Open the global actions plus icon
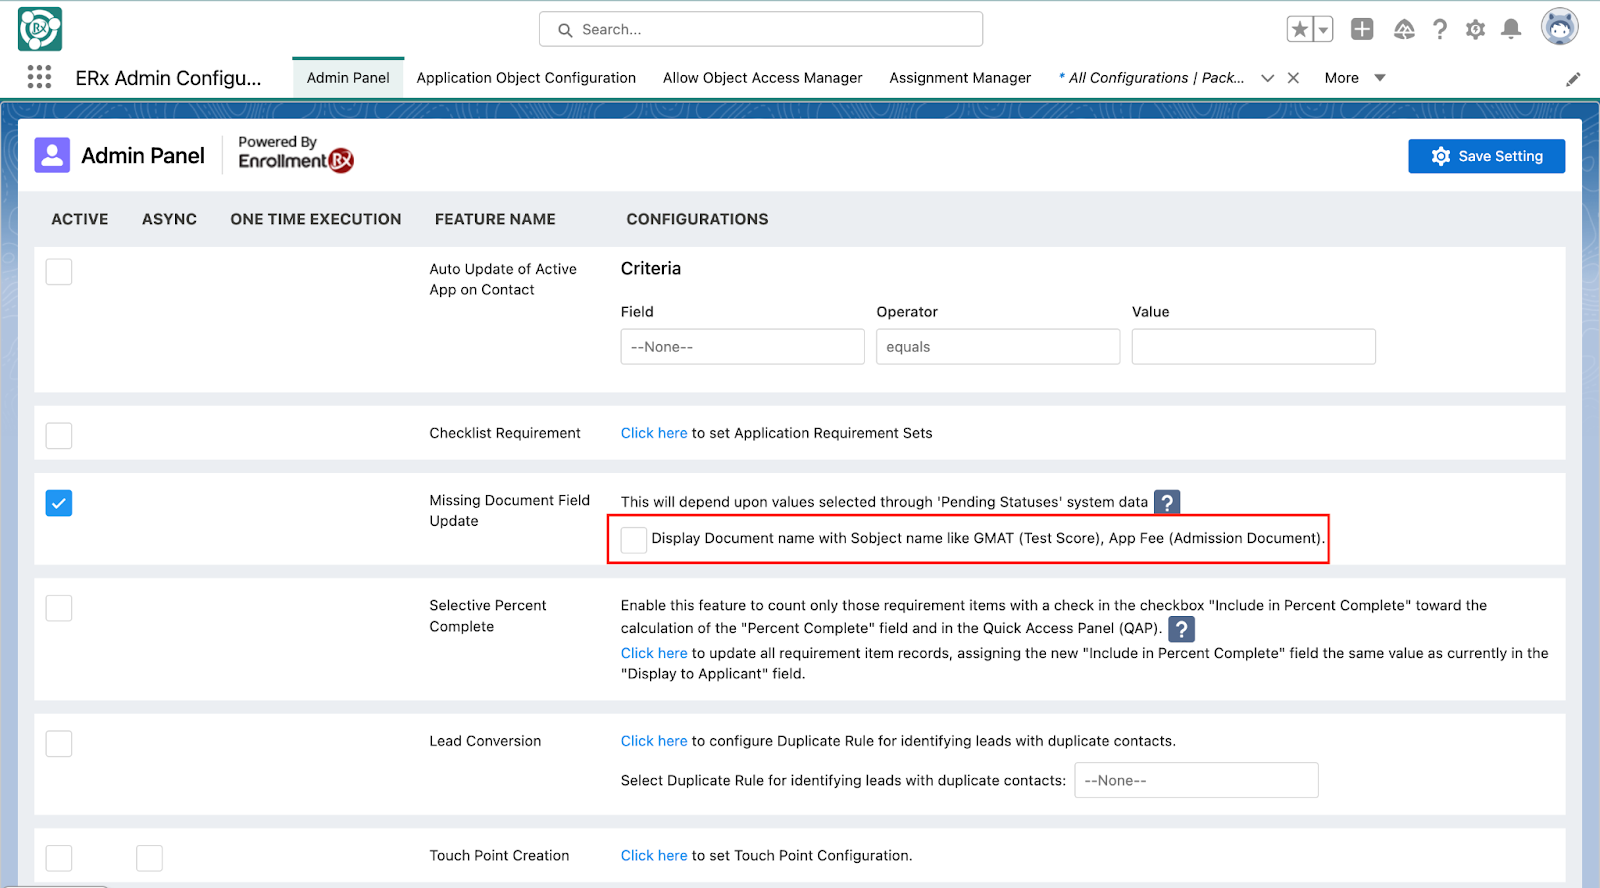1600x888 pixels. tap(1362, 29)
